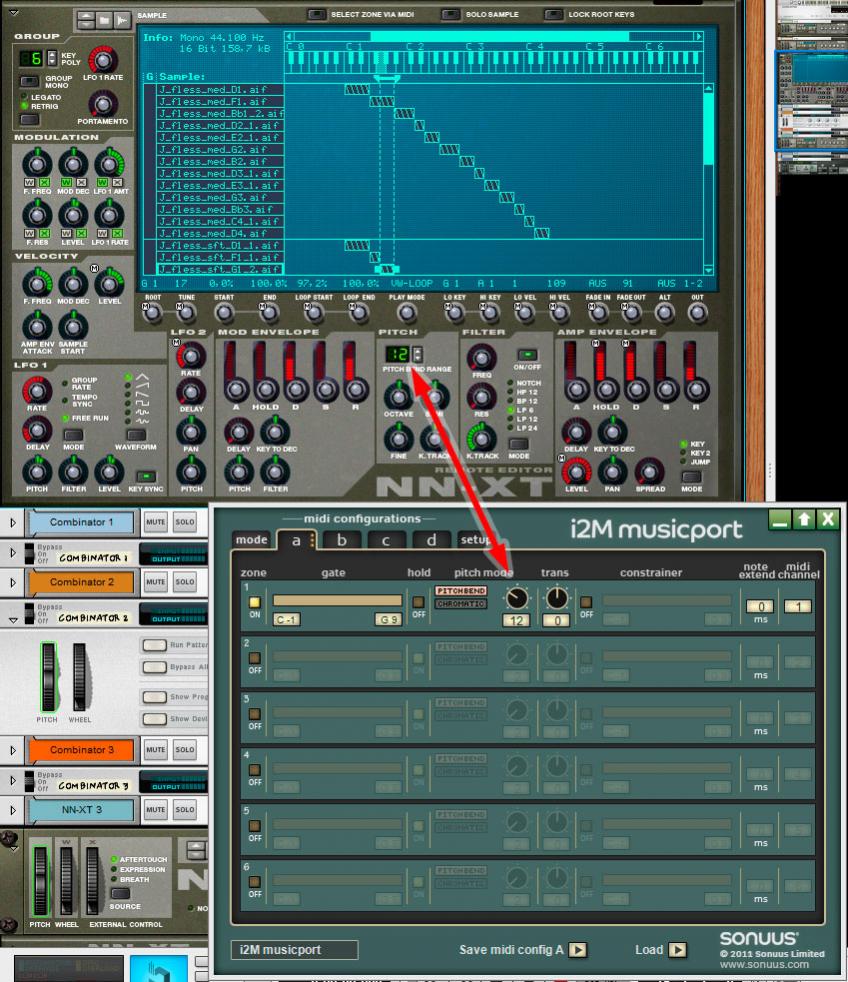Click the pitch octave knob
Viewport: 848px width, 982px height.
coord(399,400)
